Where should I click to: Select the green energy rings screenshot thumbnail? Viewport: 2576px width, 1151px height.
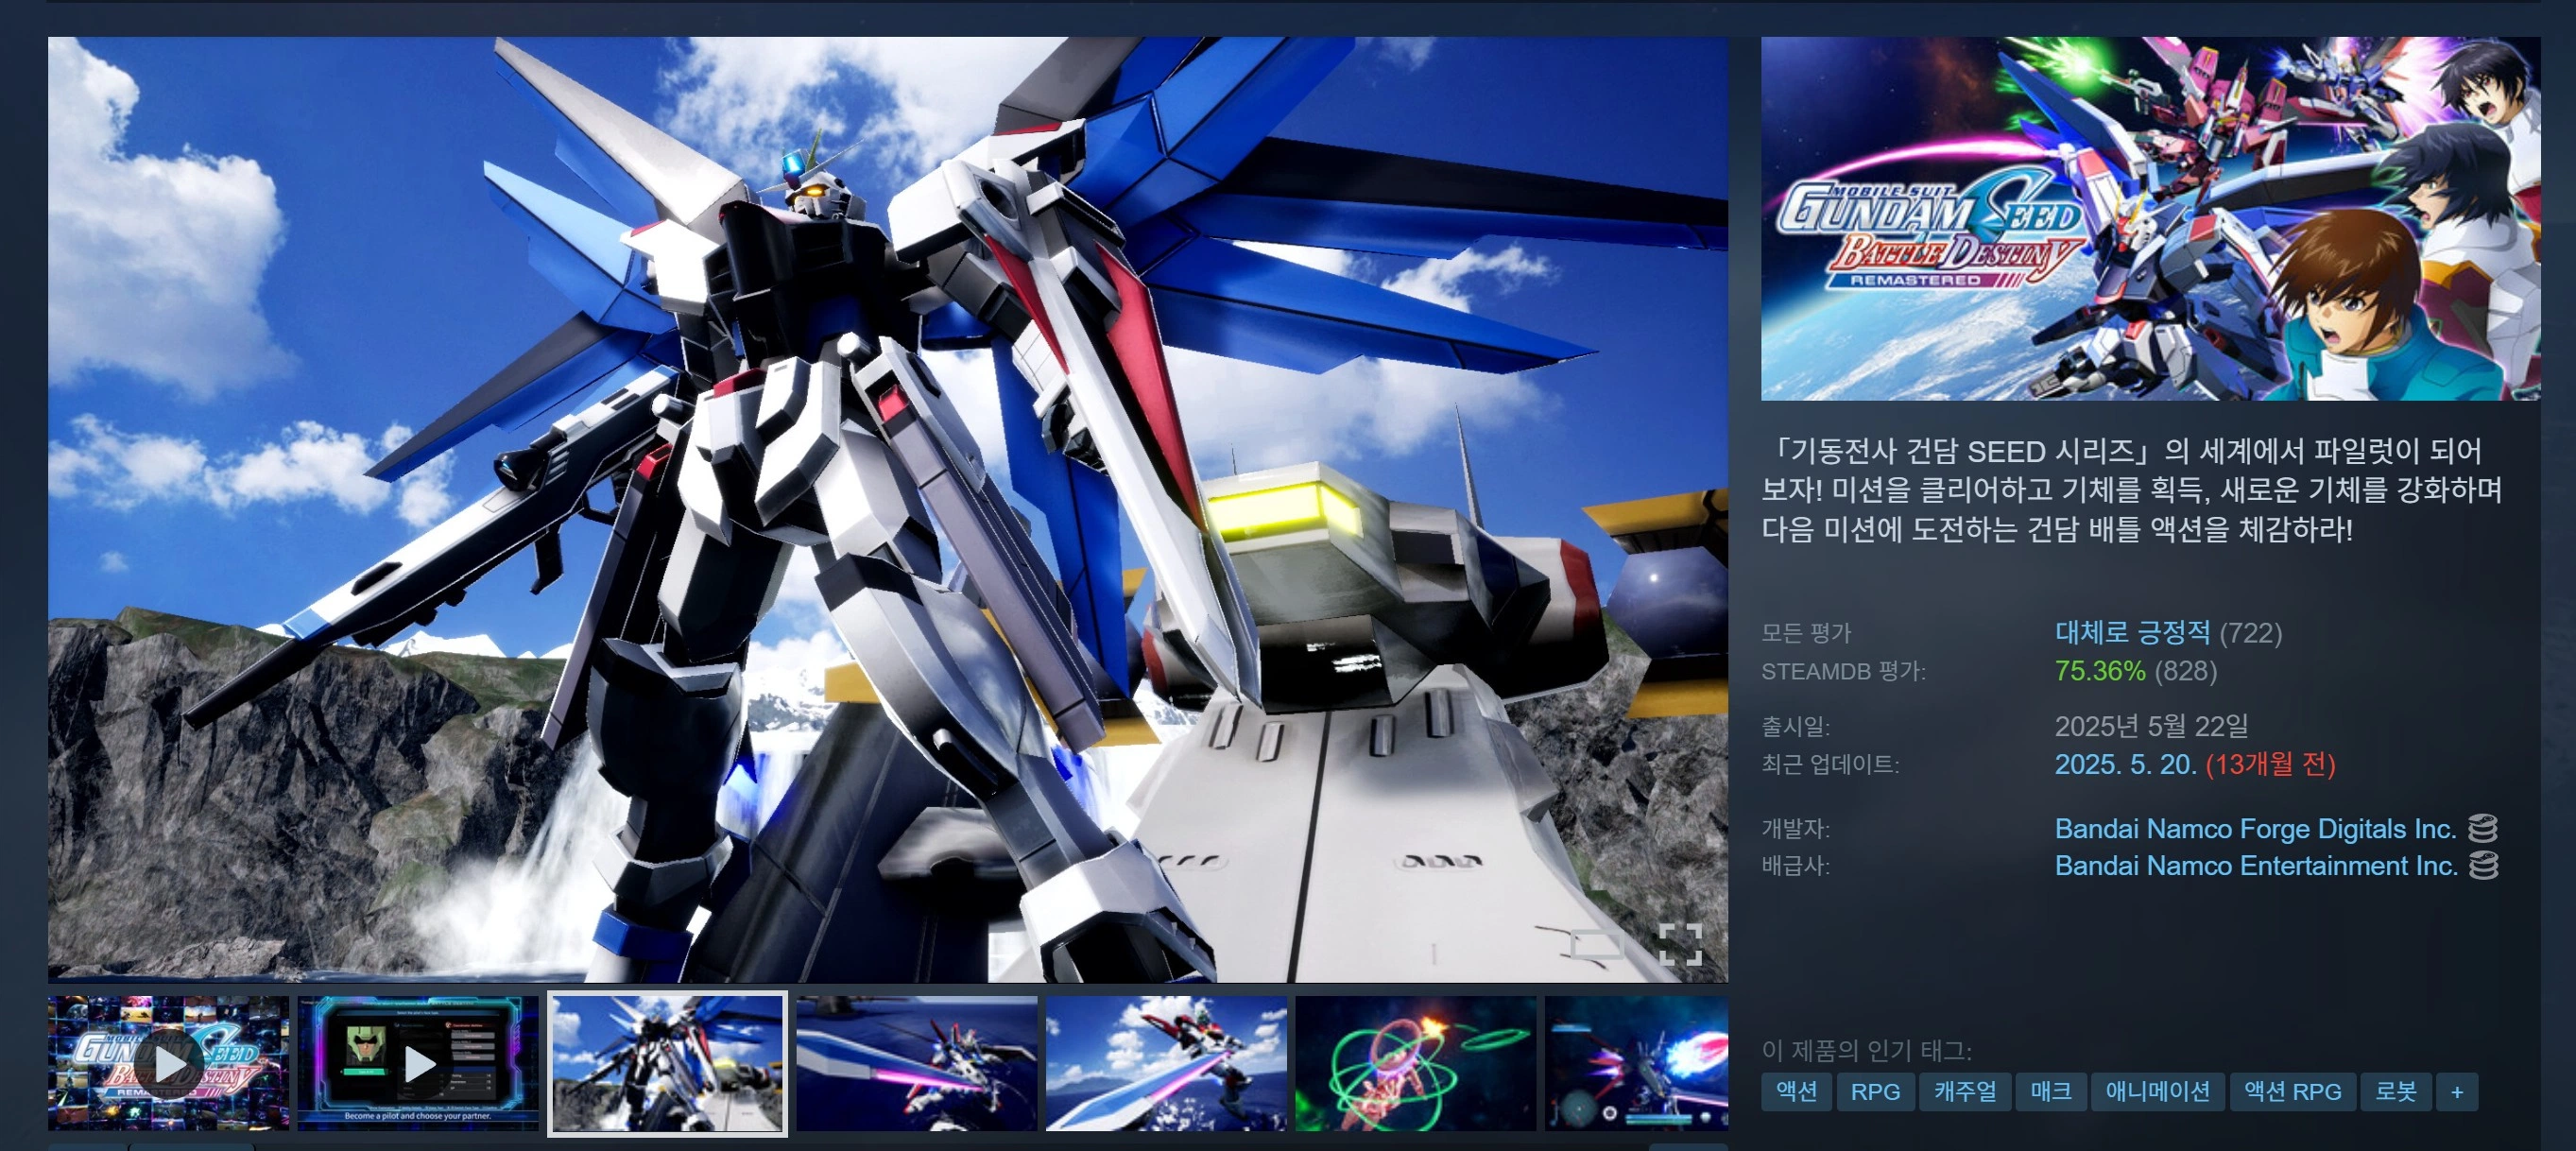click(1416, 1063)
